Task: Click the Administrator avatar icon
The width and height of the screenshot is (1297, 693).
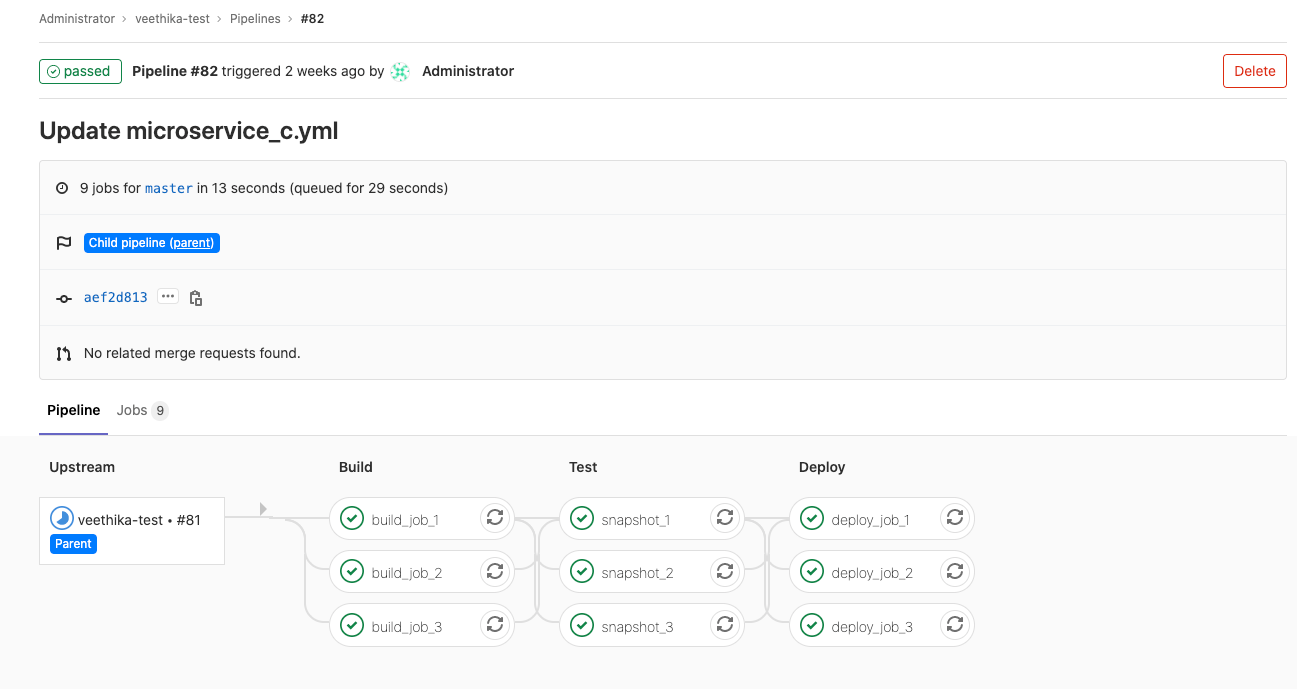Action: click(x=399, y=71)
